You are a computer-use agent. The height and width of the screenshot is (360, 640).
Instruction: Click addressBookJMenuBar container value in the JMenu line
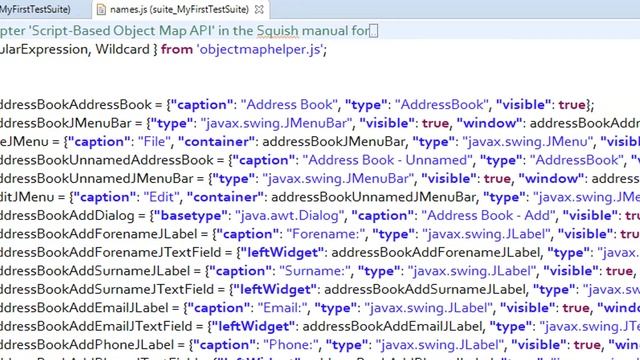click(x=333, y=142)
